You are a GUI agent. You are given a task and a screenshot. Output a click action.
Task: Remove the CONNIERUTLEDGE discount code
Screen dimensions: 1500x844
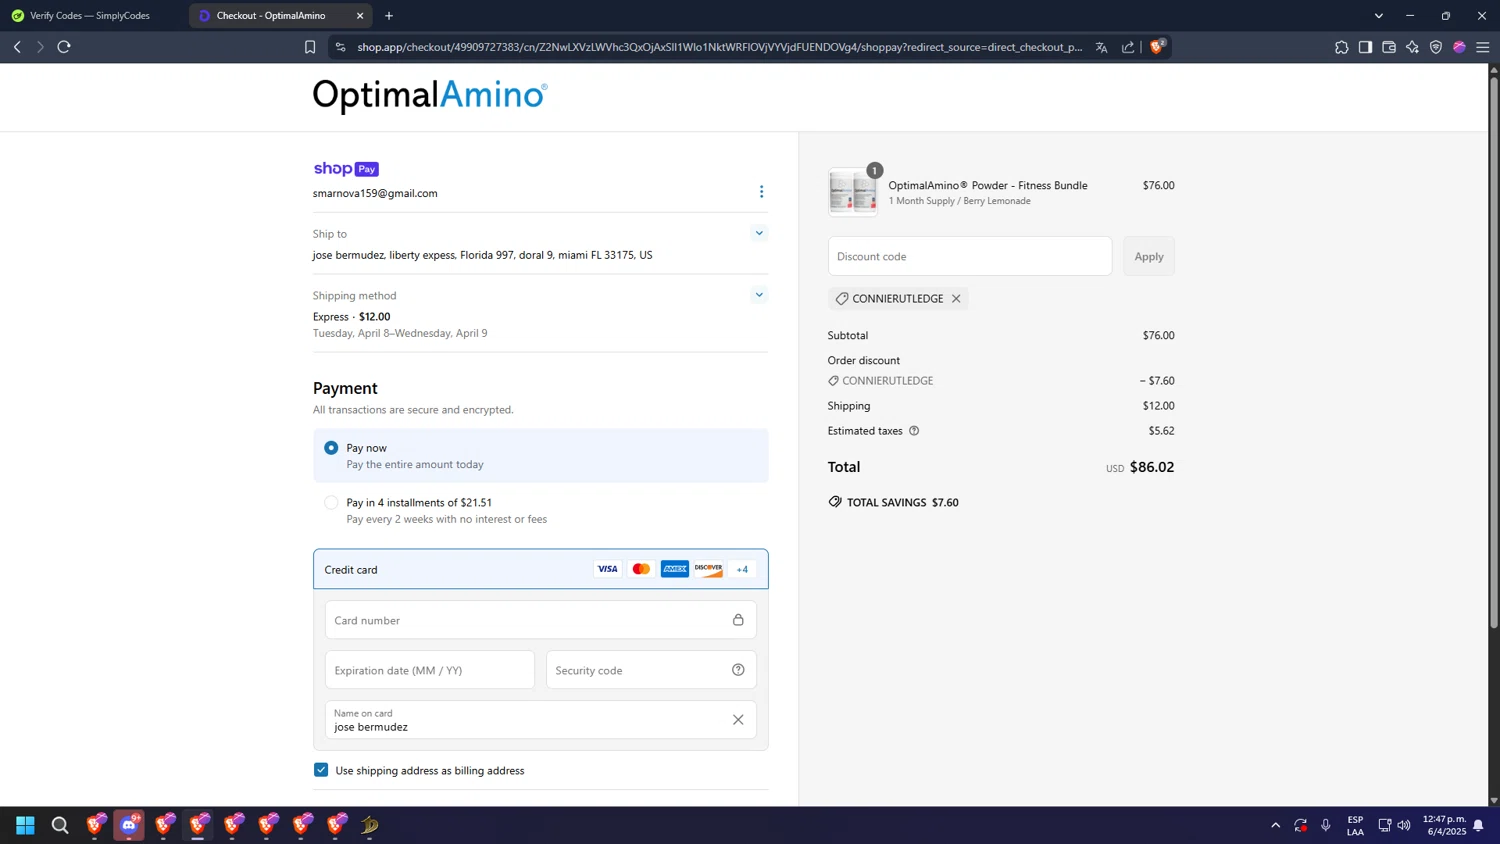(956, 299)
